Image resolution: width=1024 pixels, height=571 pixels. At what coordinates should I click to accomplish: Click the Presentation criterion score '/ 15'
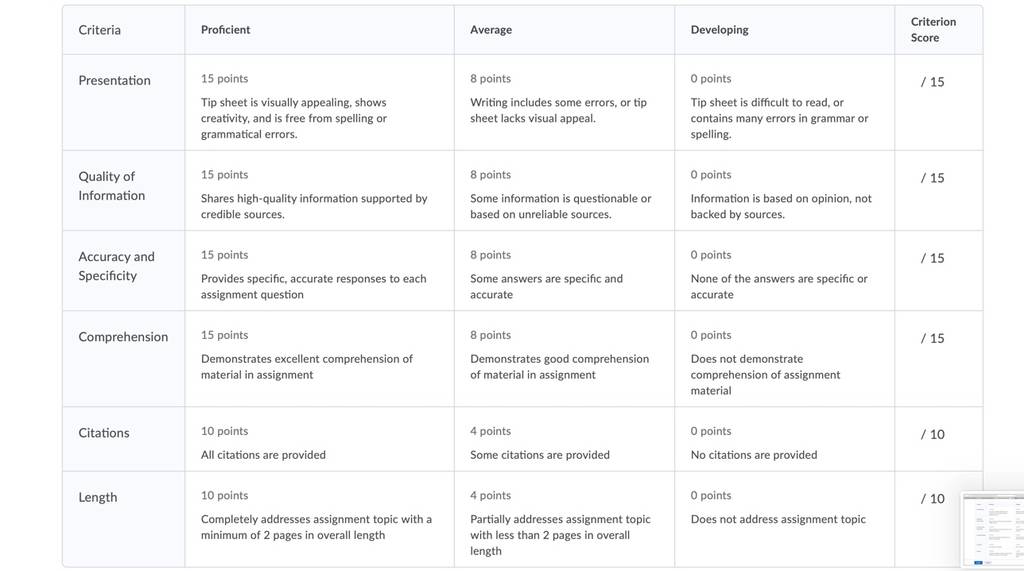point(933,82)
